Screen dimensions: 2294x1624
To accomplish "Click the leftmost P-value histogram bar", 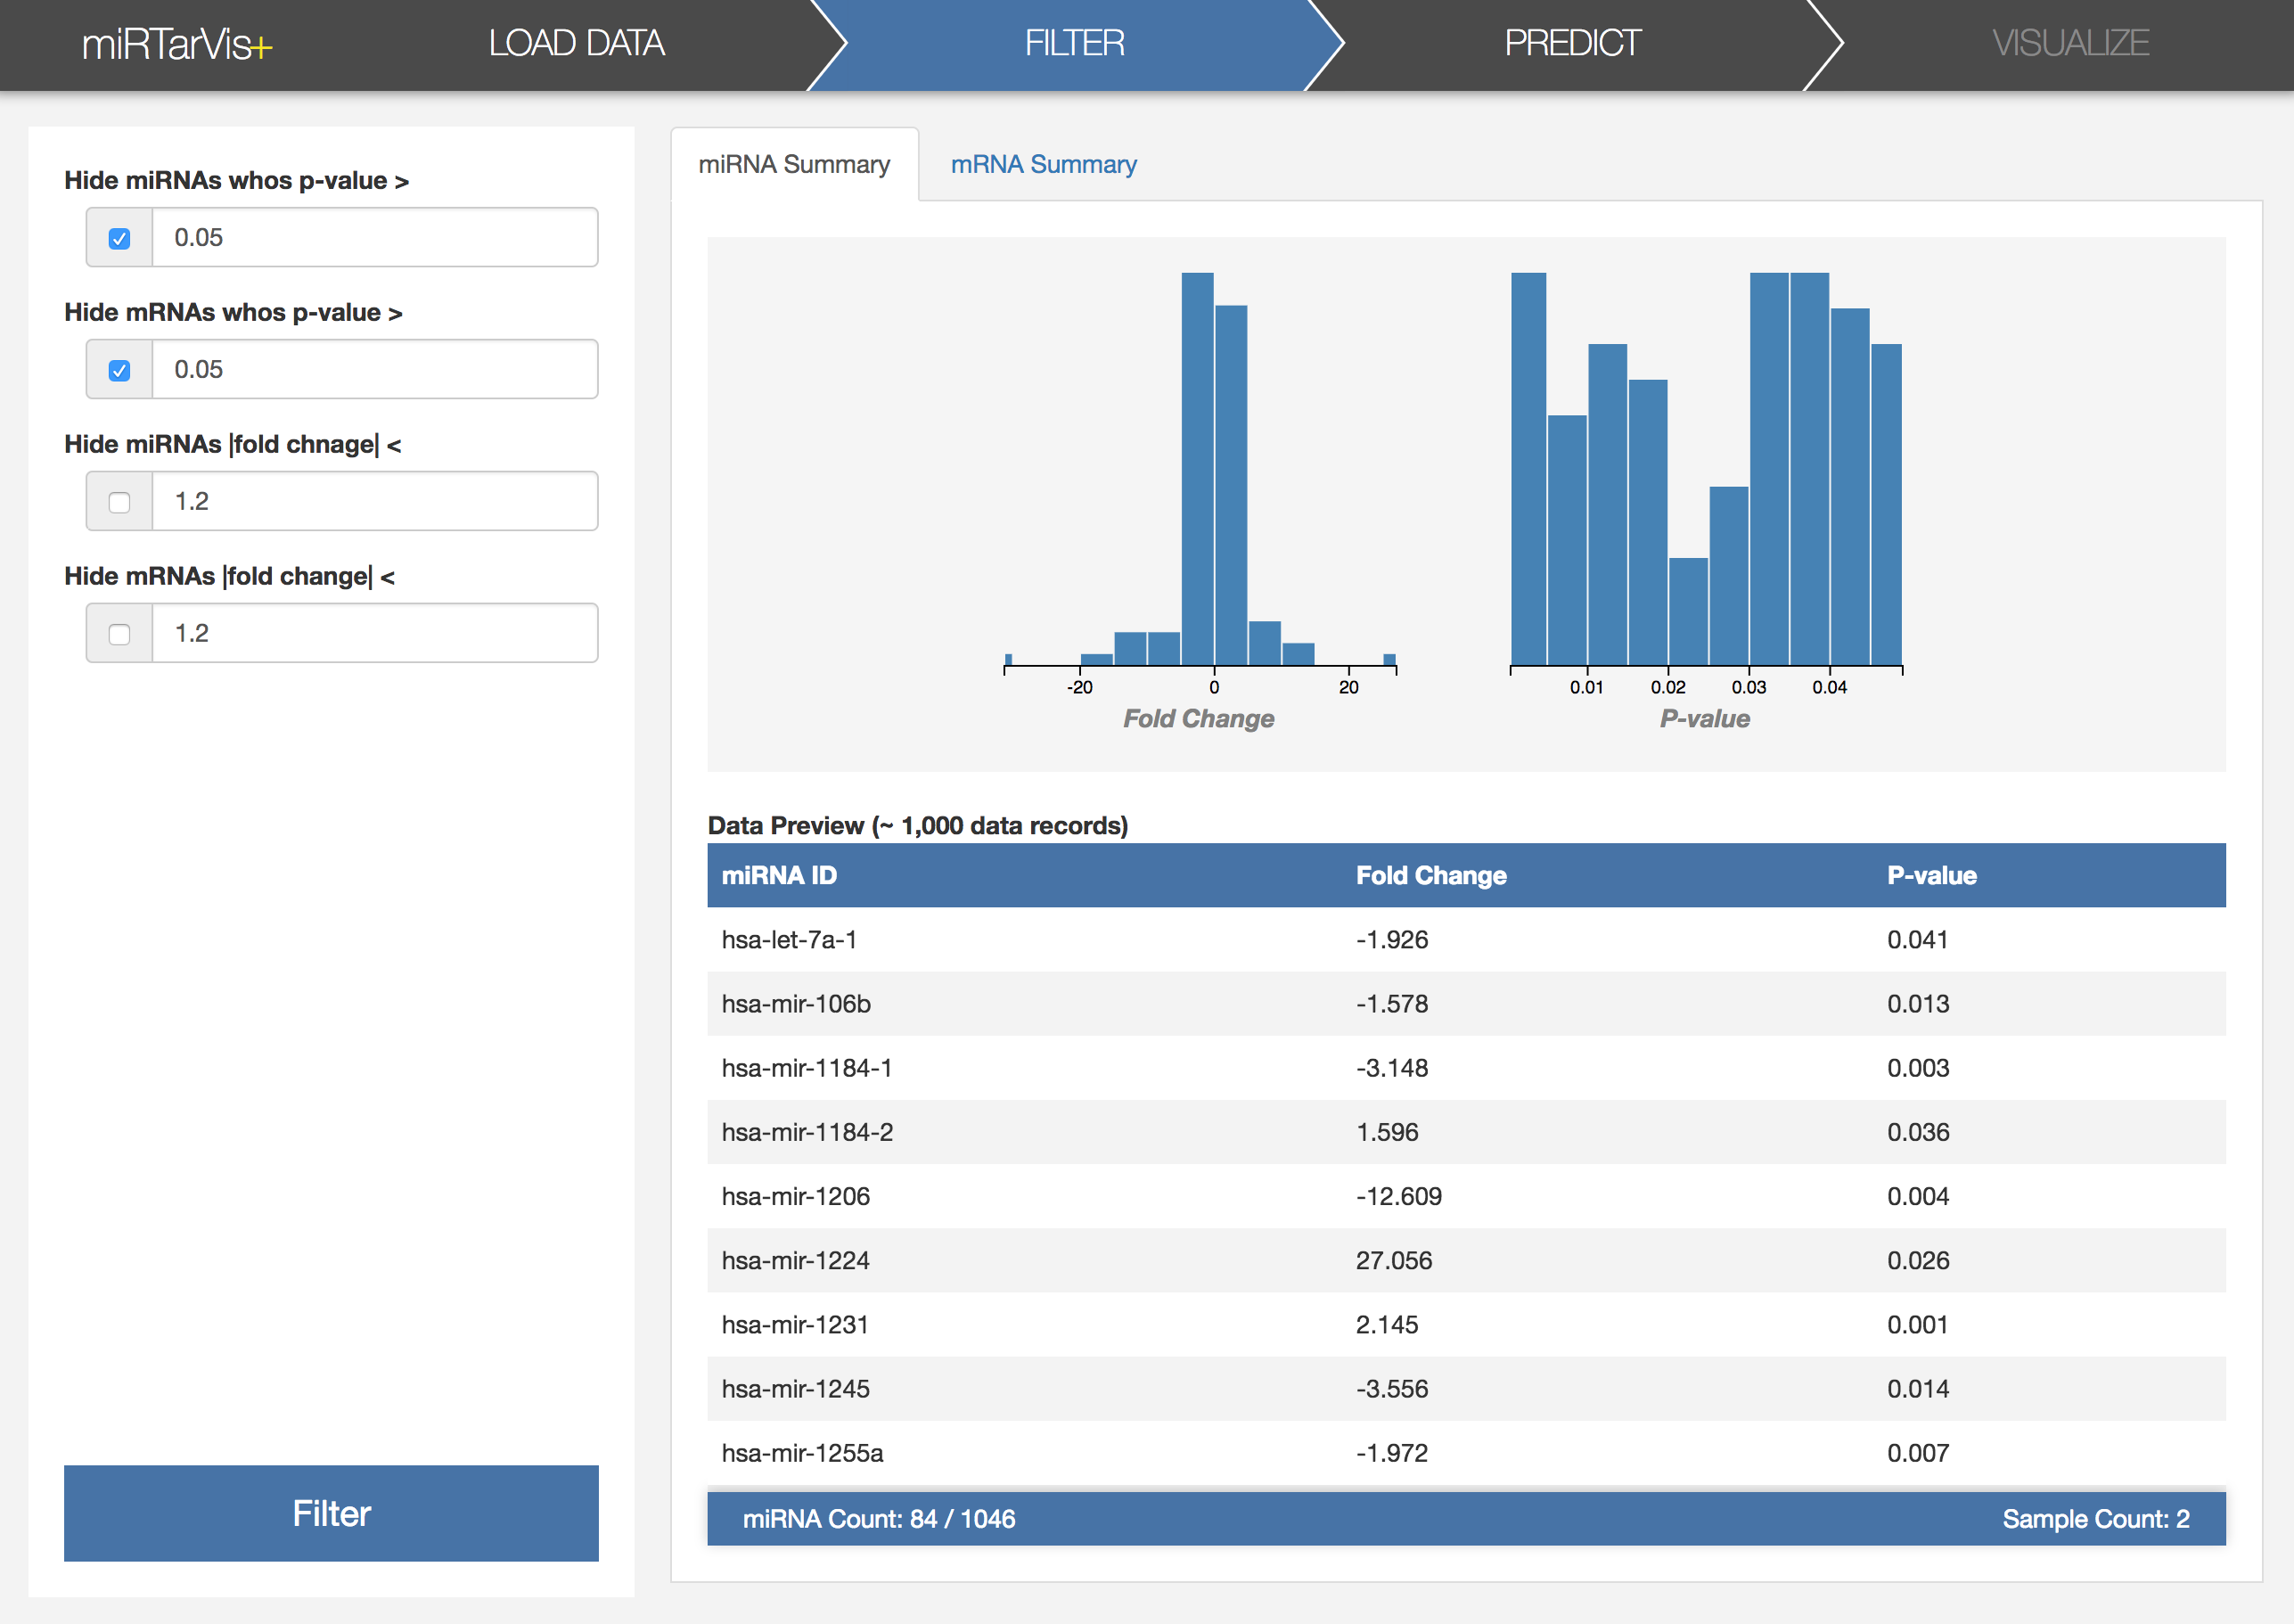I will click(1528, 468).
